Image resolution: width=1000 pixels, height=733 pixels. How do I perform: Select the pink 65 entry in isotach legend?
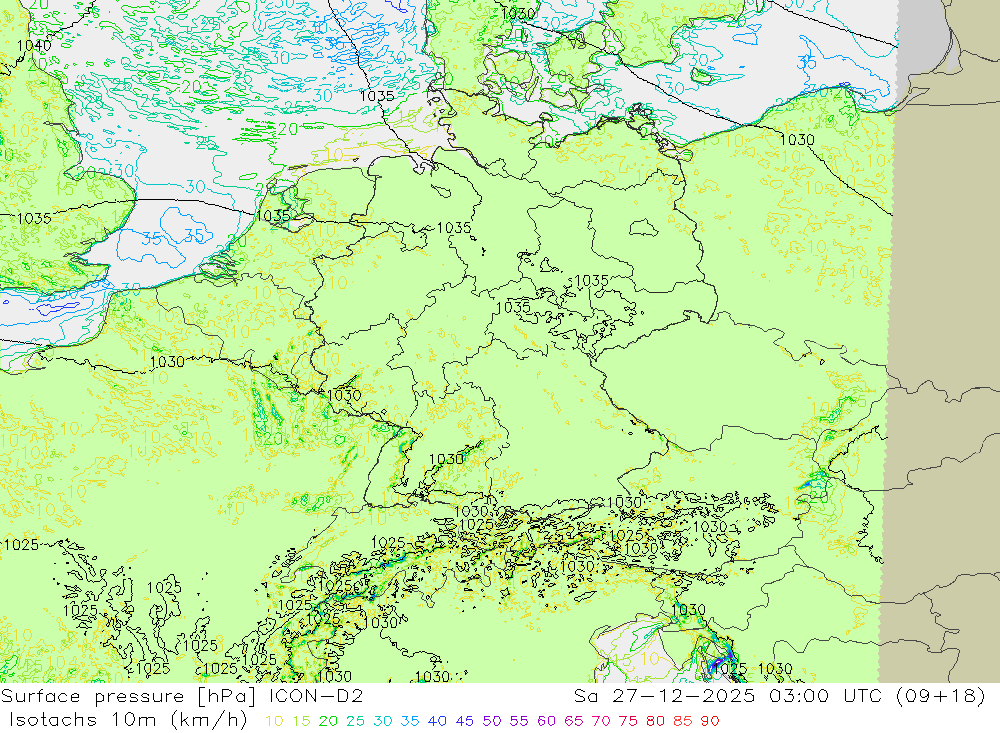pos(573,722)
